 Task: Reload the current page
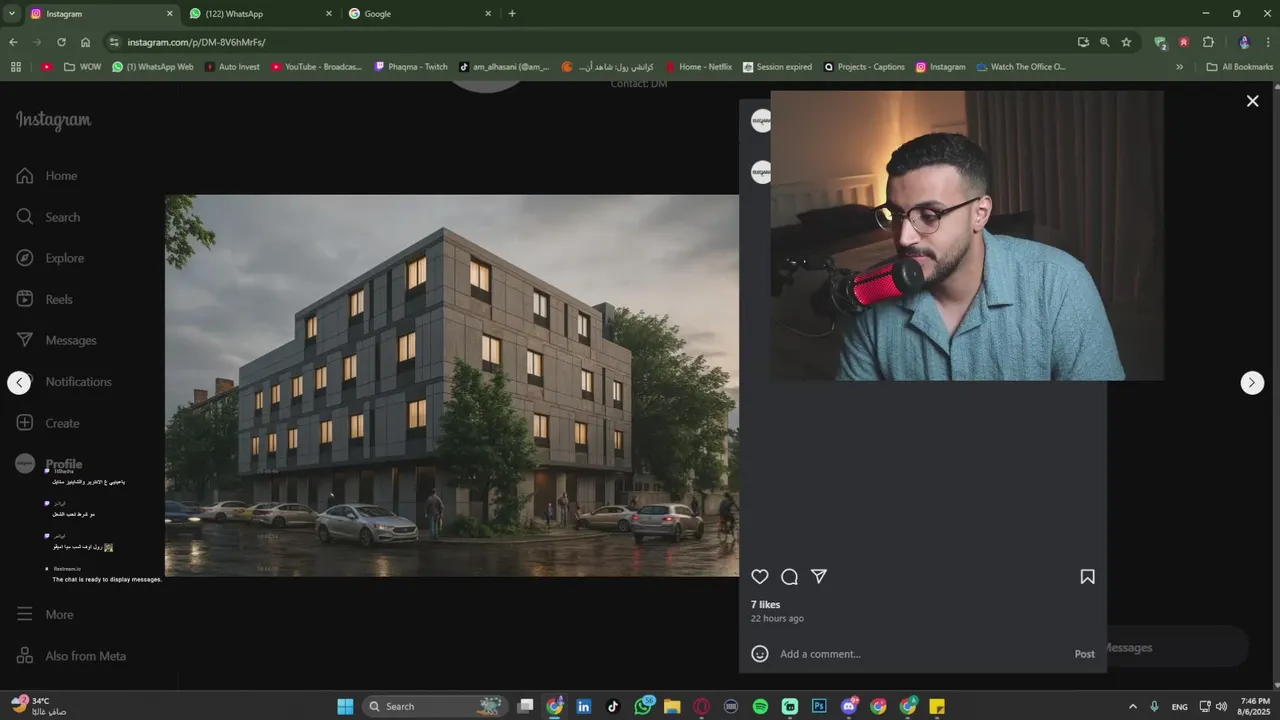(61, 42)
